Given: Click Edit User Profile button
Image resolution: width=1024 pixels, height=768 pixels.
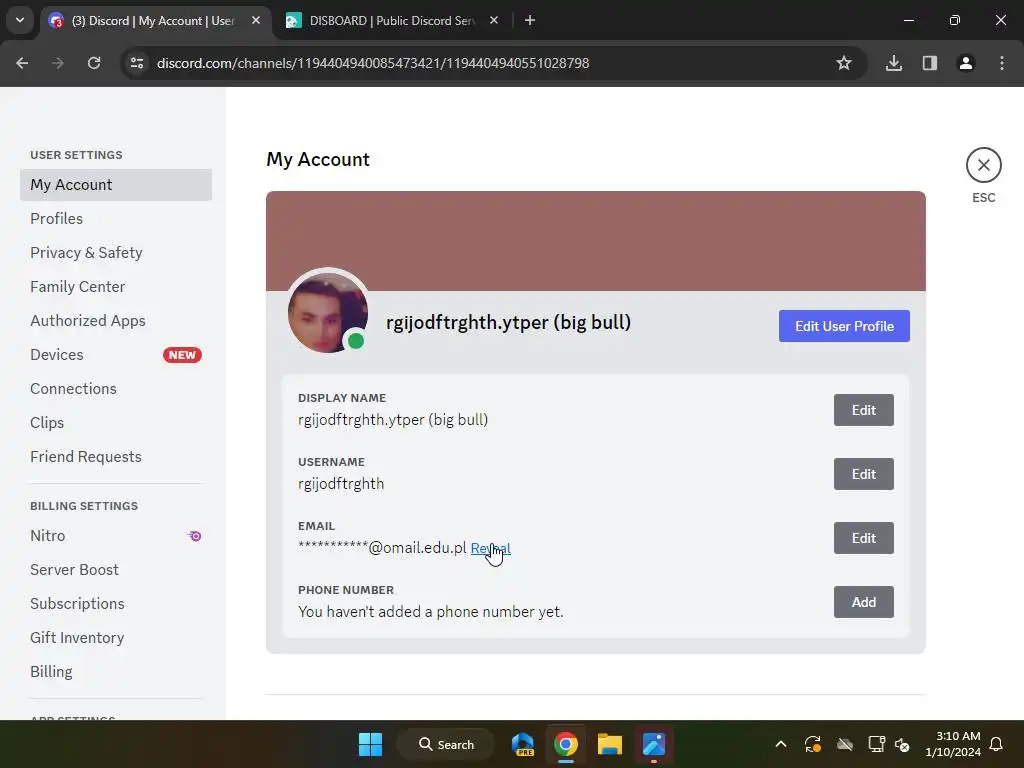Looking at the screenshot, I should 844,326.
